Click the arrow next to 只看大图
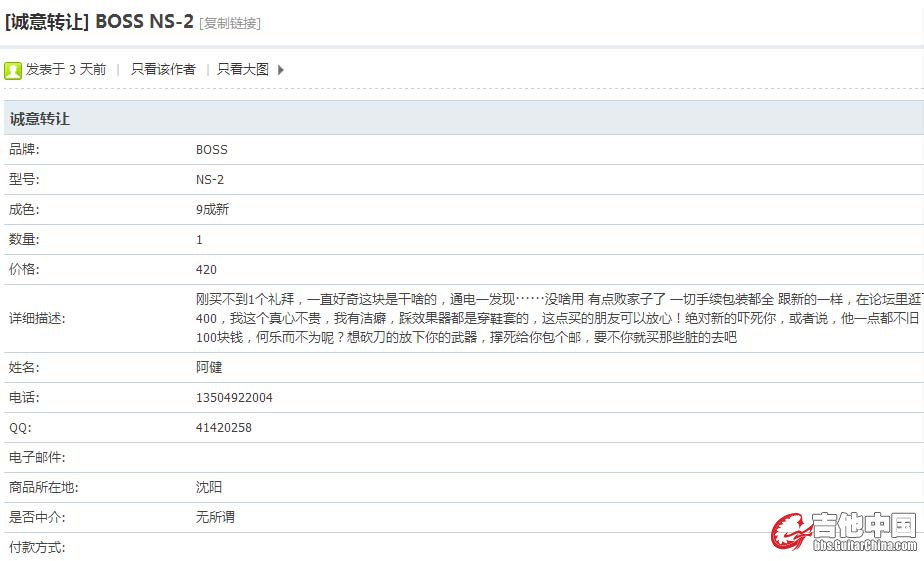 coord(280,70)
